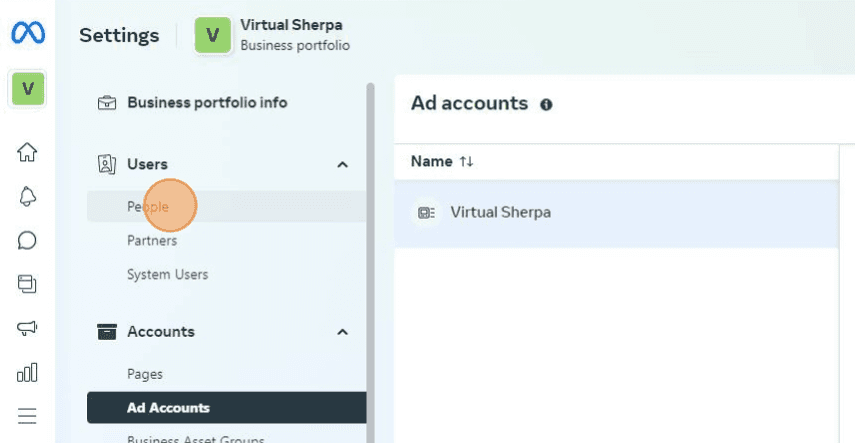
Task: Select People under Users
Action: [226, 207]
